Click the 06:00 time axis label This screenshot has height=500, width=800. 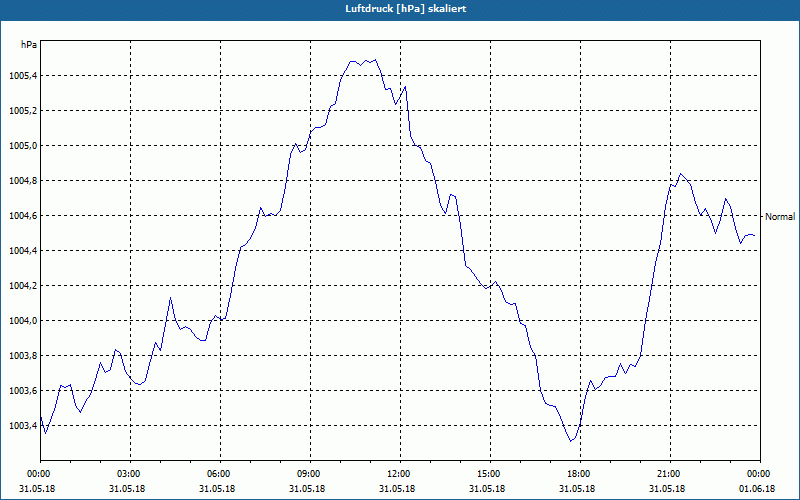click(220, 474)
